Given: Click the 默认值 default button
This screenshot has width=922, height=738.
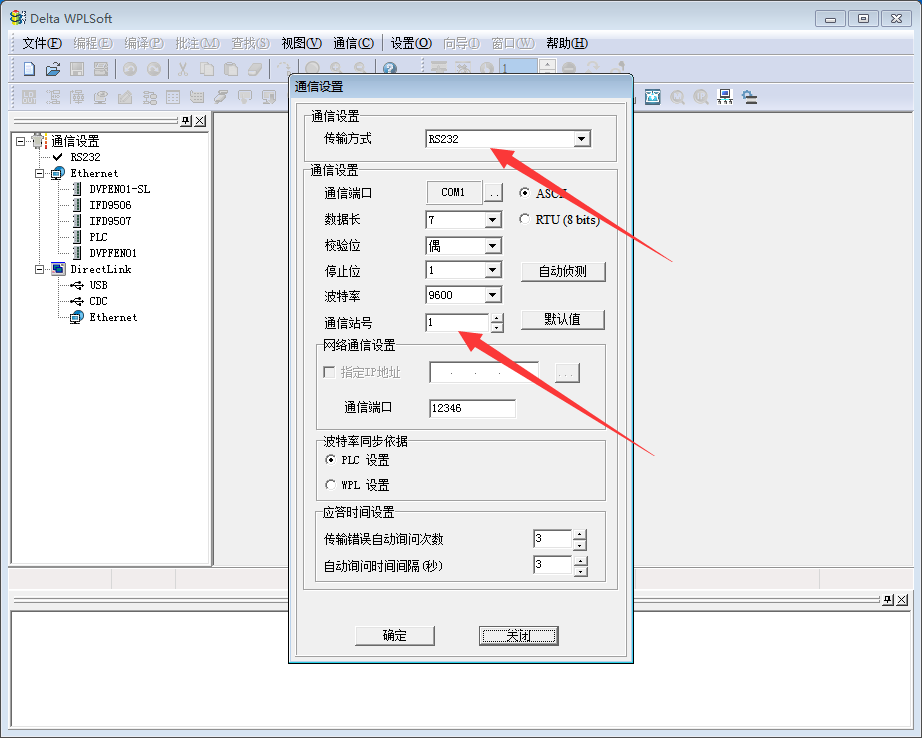Looking at the screenshot, I should coord(563,319).
